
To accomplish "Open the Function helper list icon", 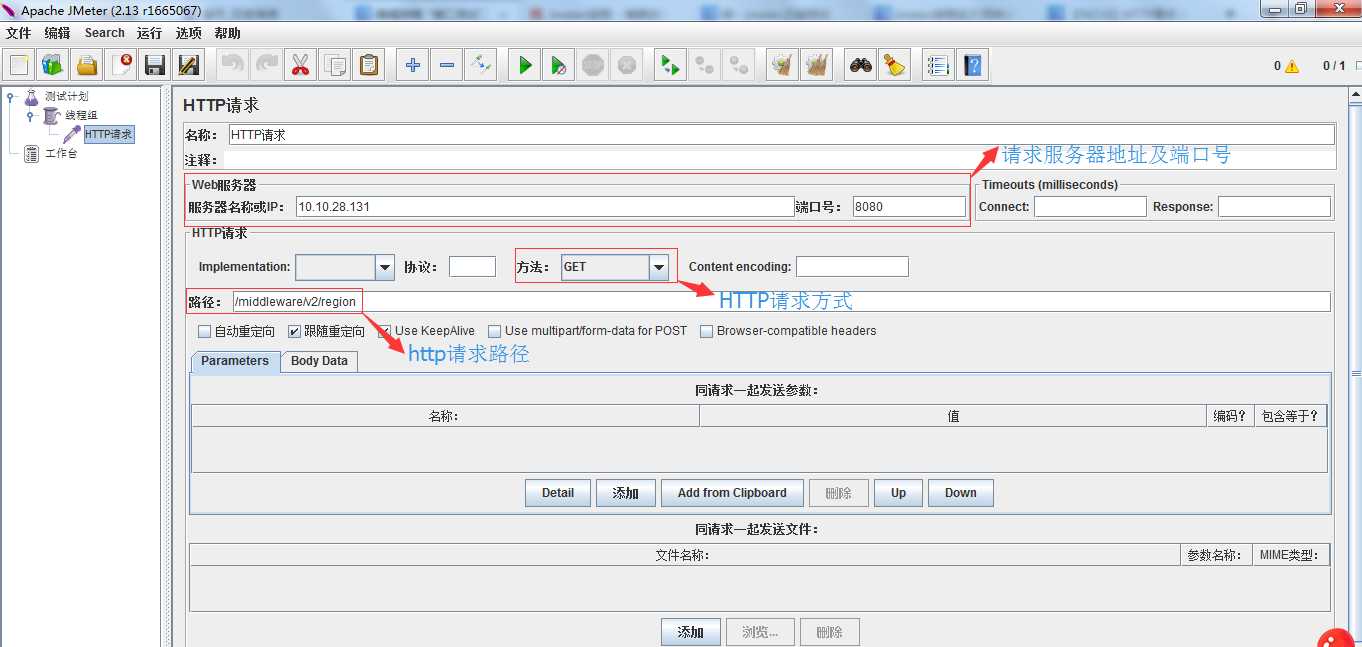I will (x=938, y=65).
